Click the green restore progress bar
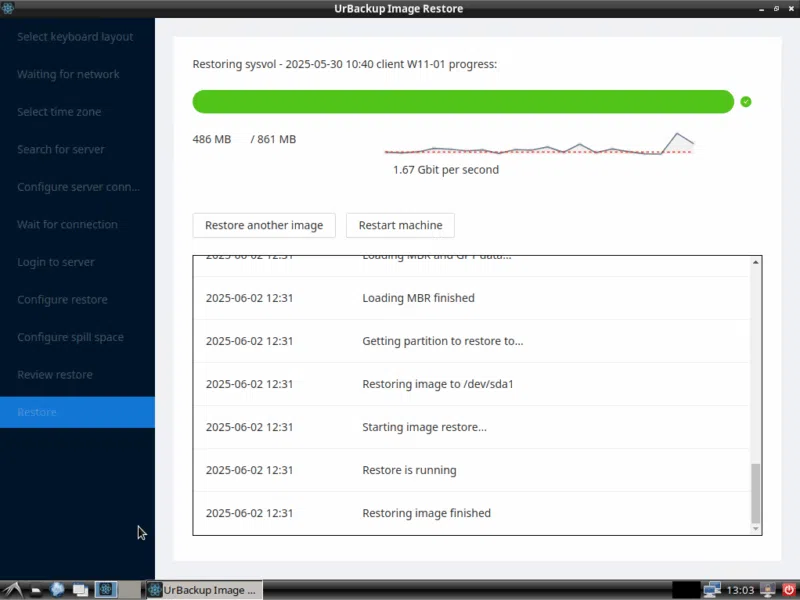Image resolution: width=800 pixels, height=600 pixels. click(x=463, y=102)
